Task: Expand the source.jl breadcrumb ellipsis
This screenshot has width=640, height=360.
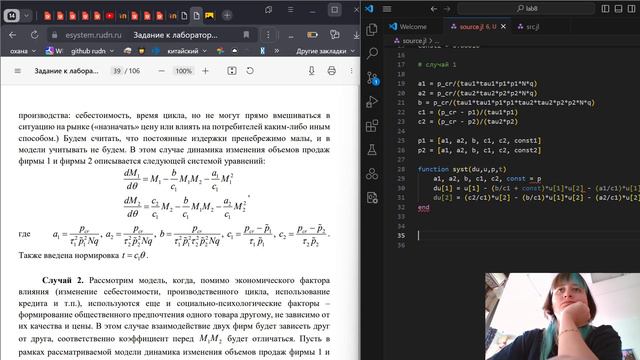Action: (437, 41)
